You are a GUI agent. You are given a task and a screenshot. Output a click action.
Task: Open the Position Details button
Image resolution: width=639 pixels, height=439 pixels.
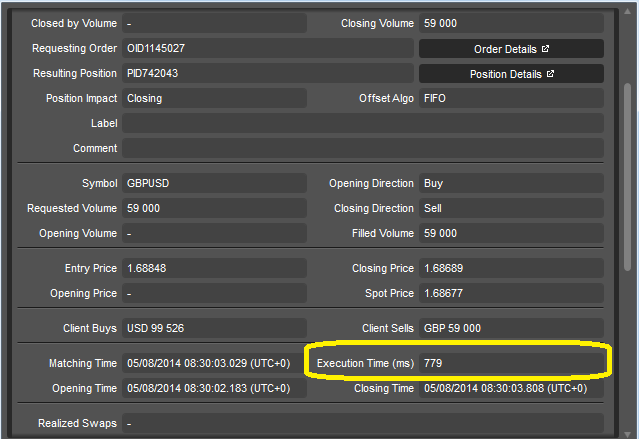pos(511,74)
